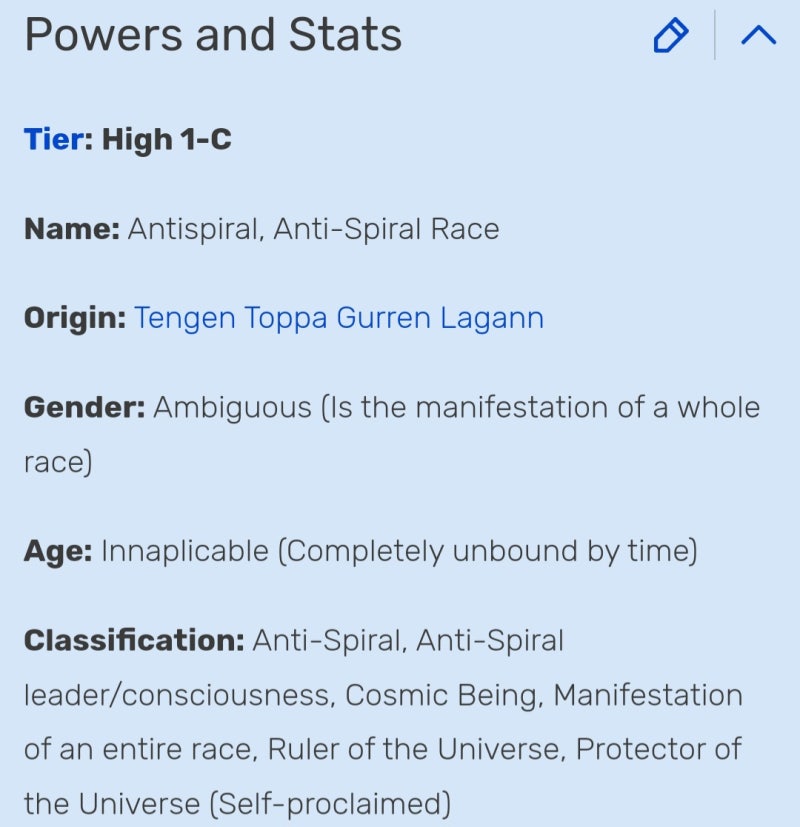Open the Tier link

54,139
